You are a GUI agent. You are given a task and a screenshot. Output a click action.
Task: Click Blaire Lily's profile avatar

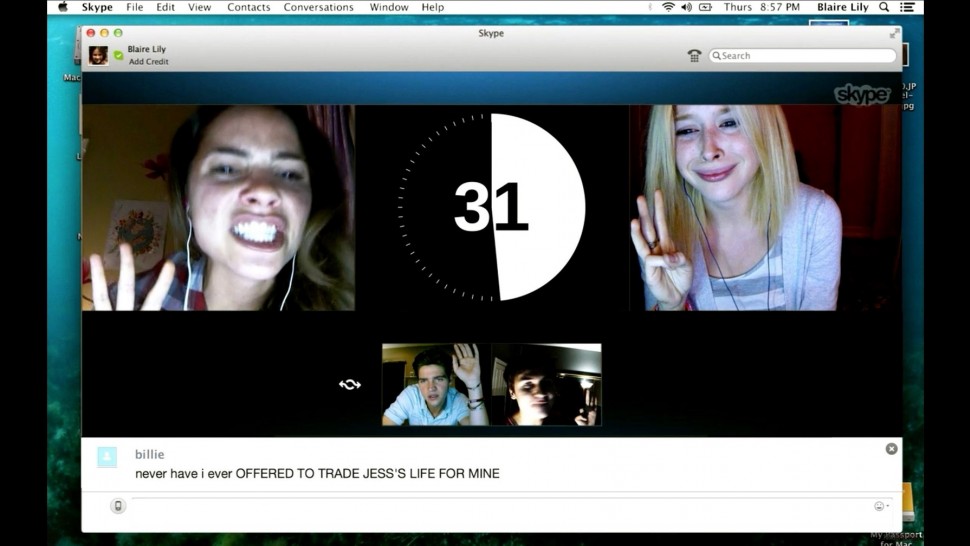pos(98,56)
